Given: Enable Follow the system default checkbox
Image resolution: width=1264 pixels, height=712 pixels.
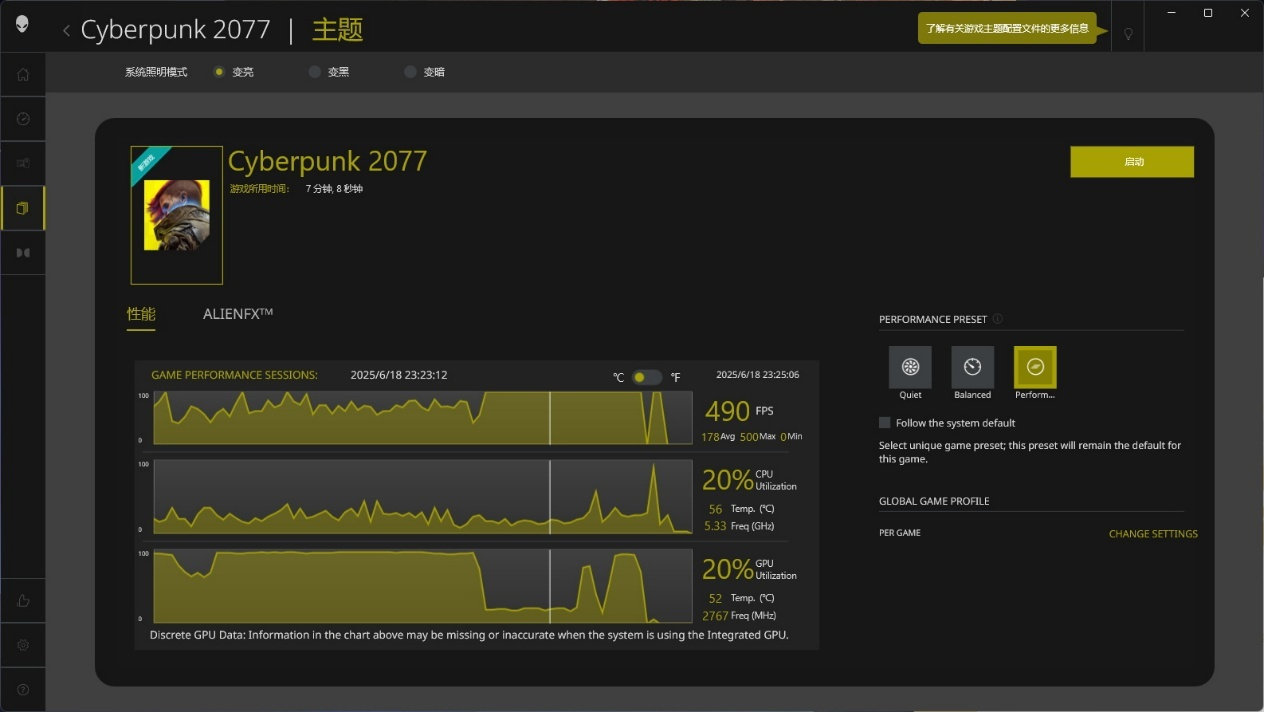Looking at the screenshot, I should tap(884, 423).
